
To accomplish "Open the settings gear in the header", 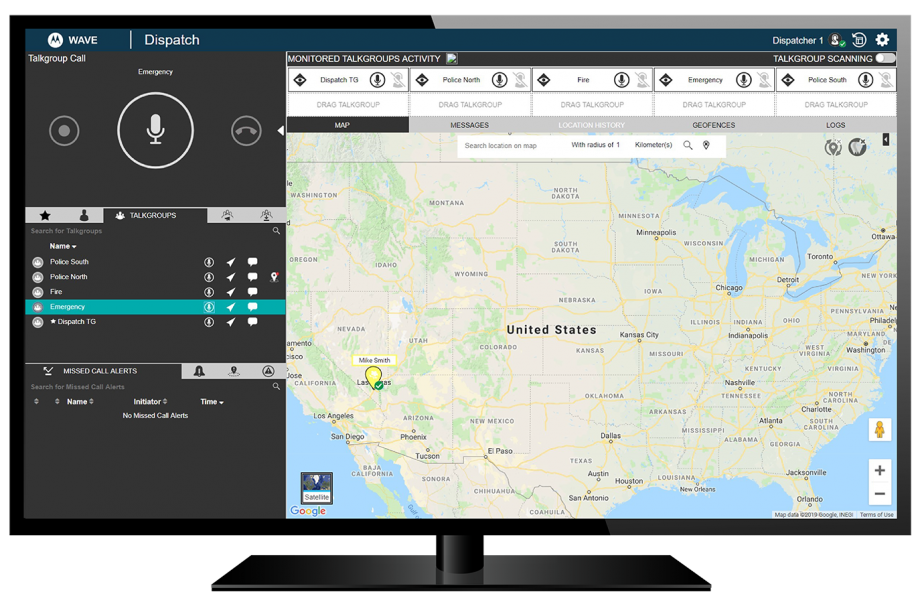I will coord(881,40).
